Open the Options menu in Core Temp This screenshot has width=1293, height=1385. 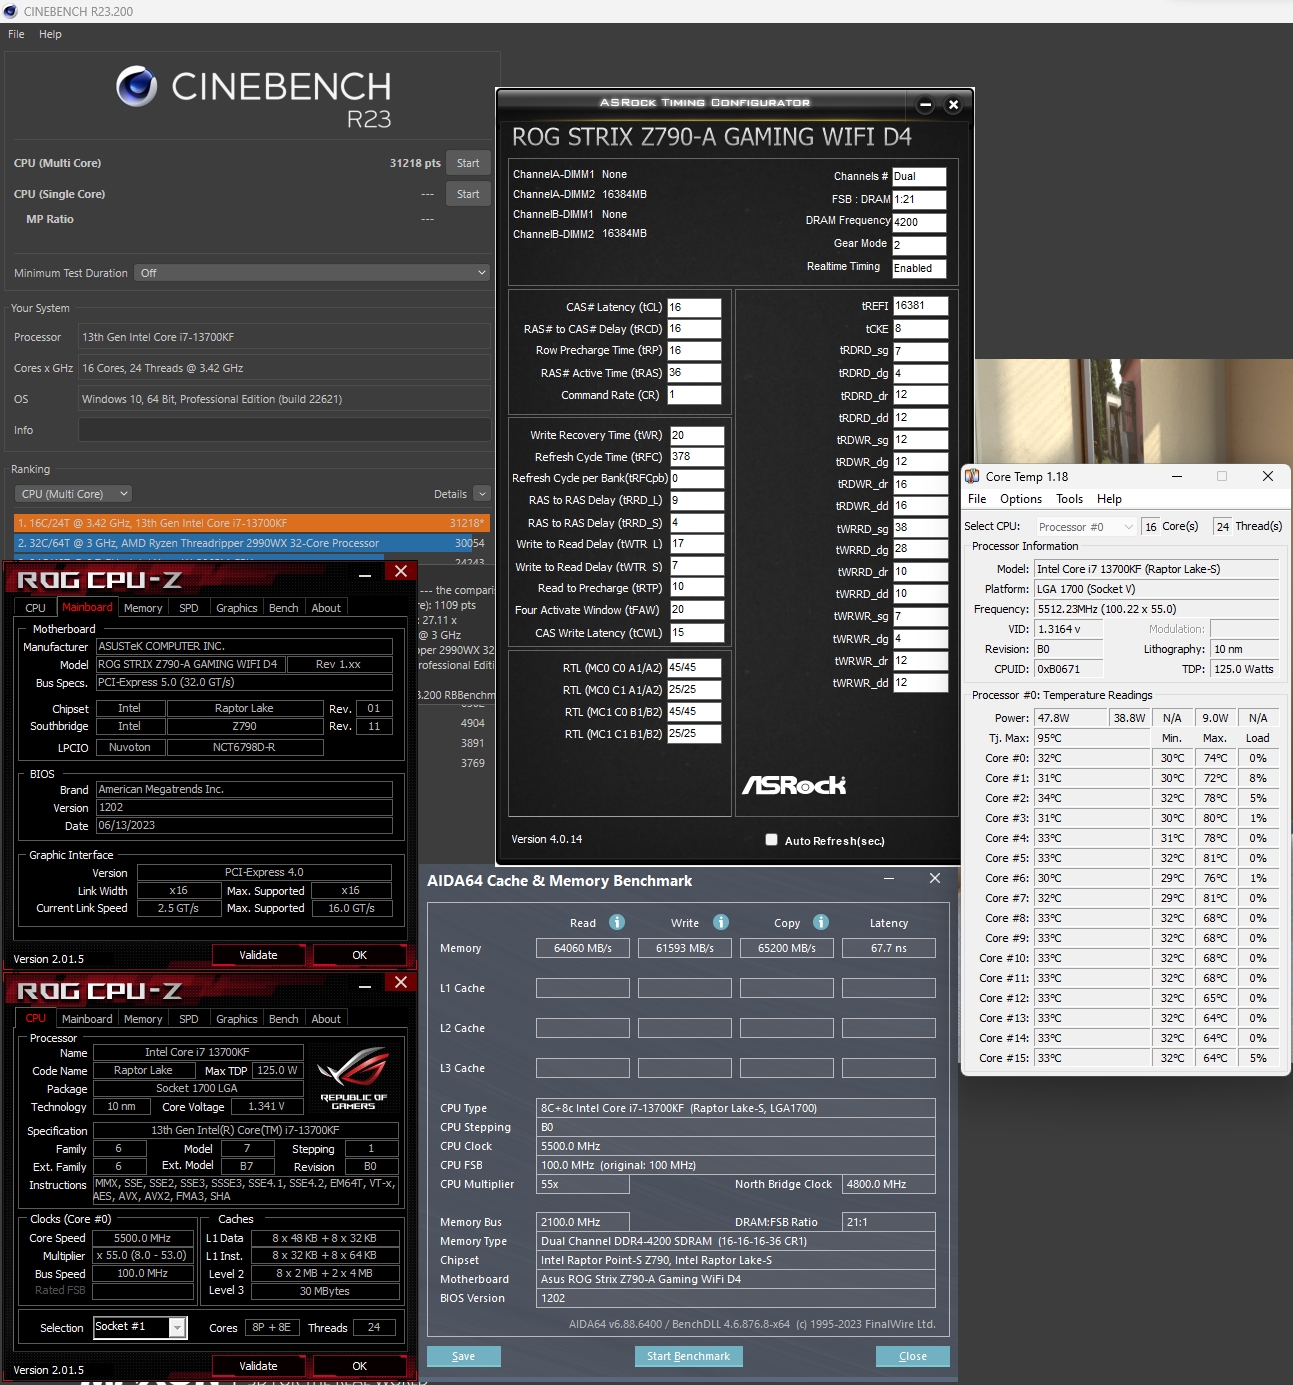(x=1020, y=499)
